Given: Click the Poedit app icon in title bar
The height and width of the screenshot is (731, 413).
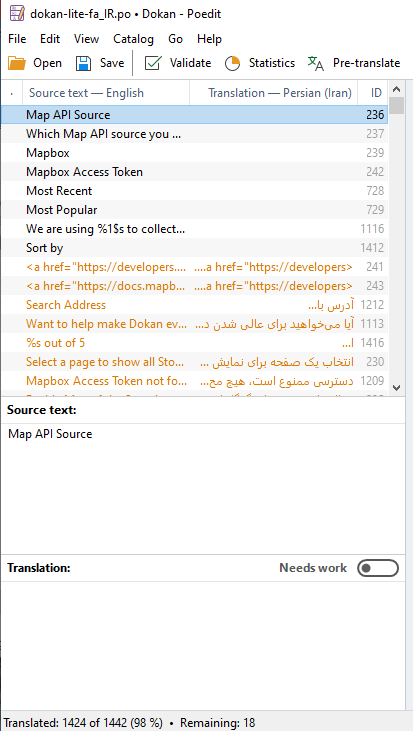Looking at the screenshot, I should 17,14.
